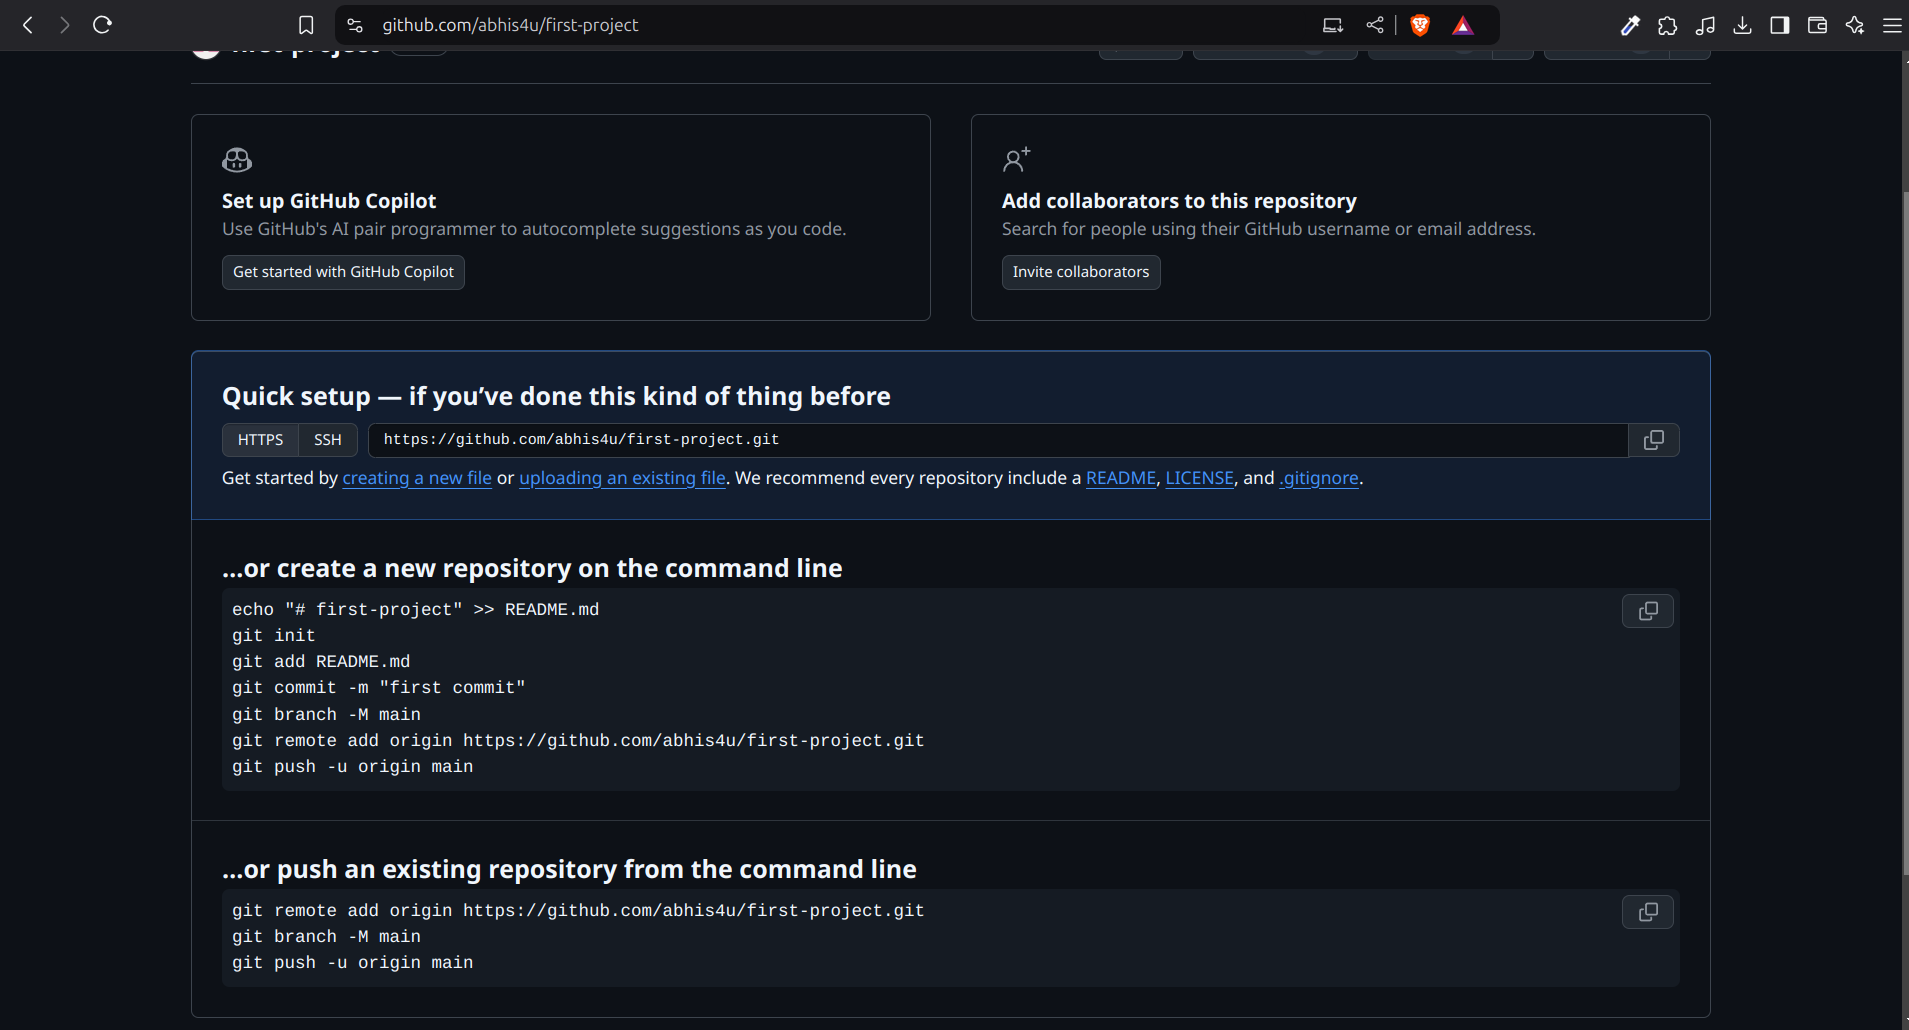Go back with the browser back arrow
Image resolution: width=1909 pixels, height=1030 pixels.
(x=28, y=25)
